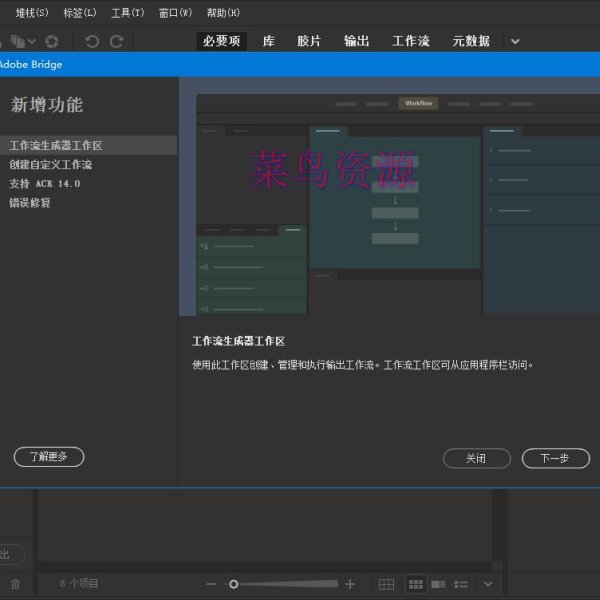Screen dimensions: 600x600
Task: Click the plus icon to enlarge thumbnails
Action: click(x=350, y=584)
